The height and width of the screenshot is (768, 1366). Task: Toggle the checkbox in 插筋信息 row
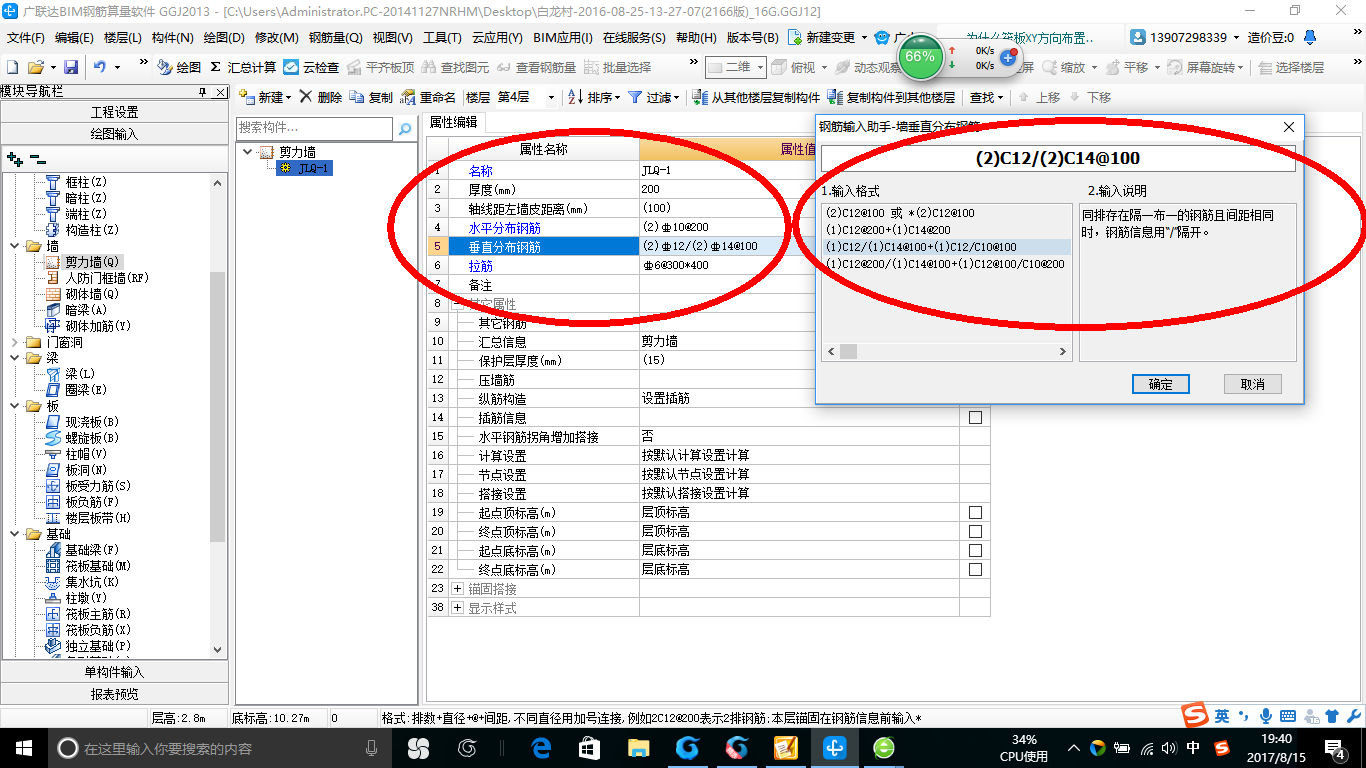click(x=975, y=417)
